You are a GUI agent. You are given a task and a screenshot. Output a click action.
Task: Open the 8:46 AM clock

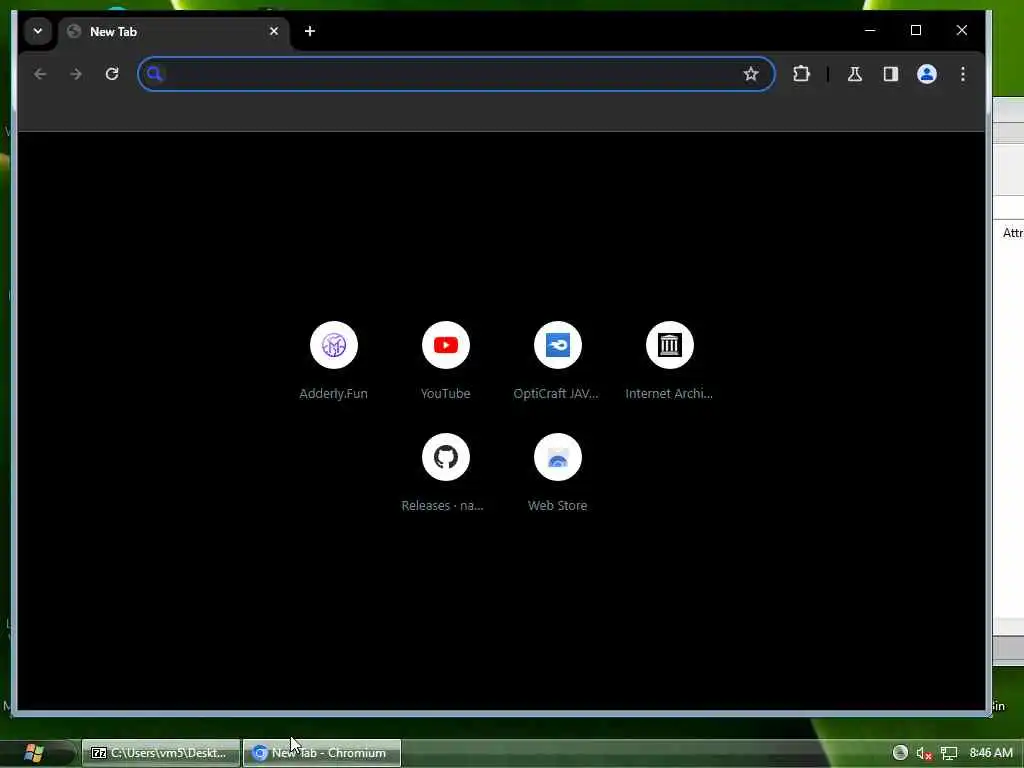(x=991, y=753)
